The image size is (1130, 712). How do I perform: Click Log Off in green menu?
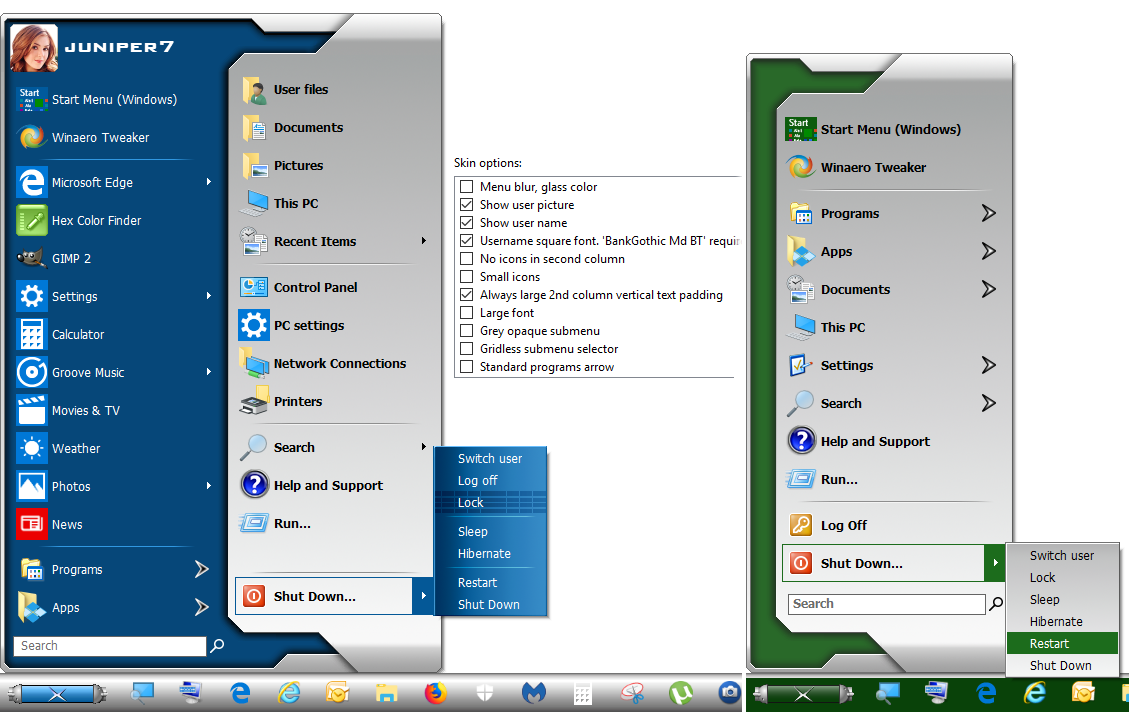point(843,525)
